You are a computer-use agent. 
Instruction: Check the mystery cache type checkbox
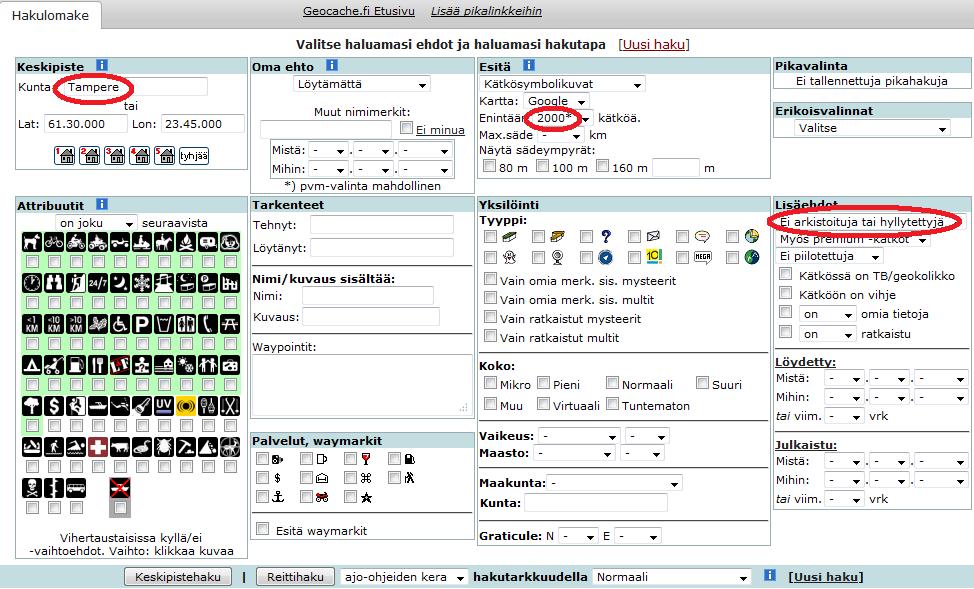586,237
